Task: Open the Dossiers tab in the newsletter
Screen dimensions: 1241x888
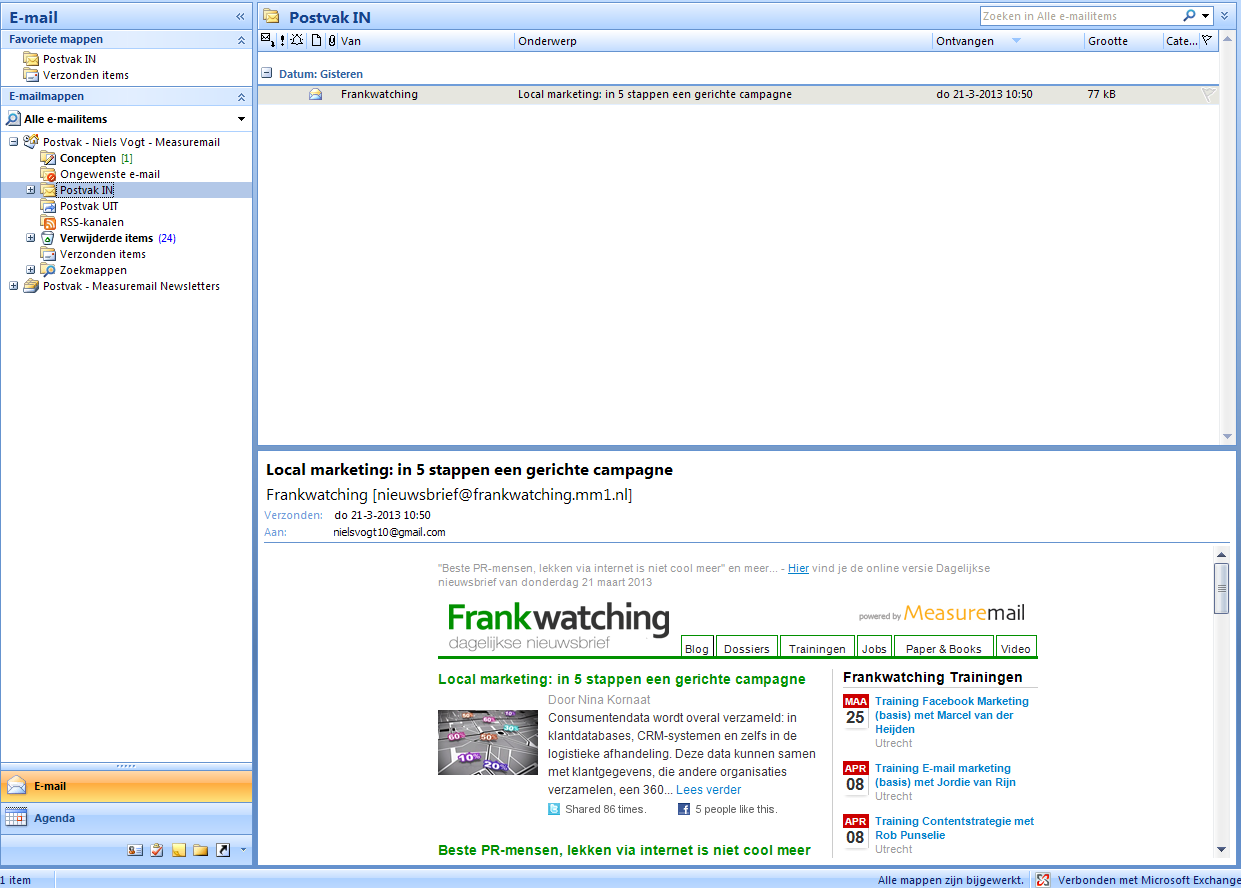Action: (x=747, y=648)
